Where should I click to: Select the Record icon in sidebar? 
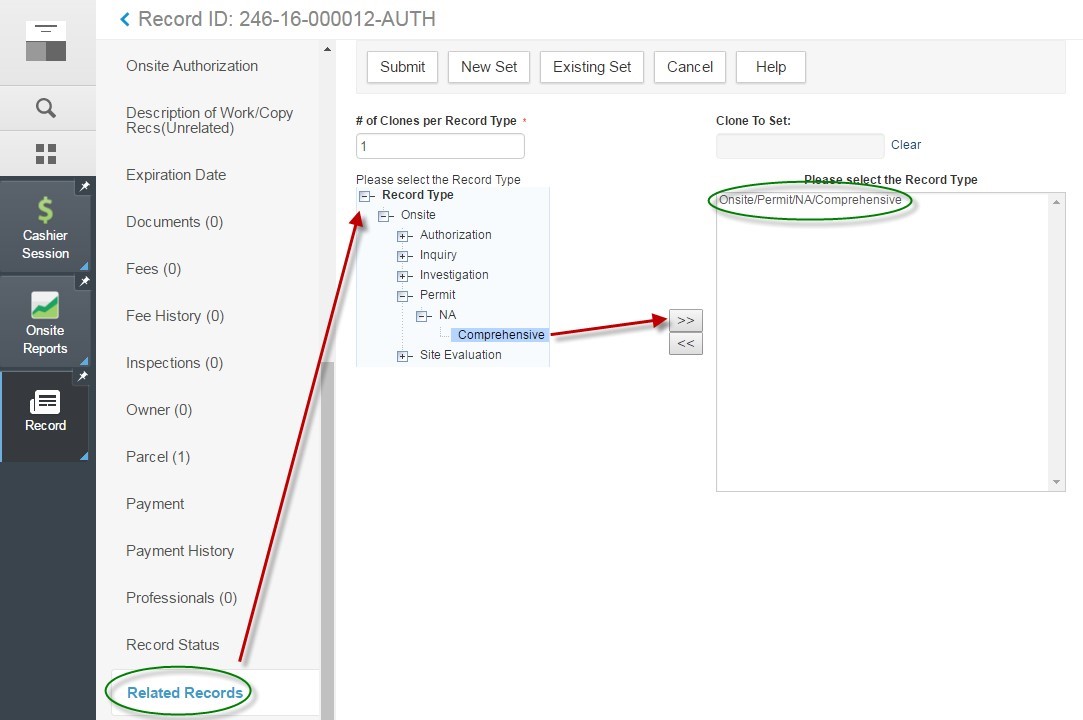click(46, 403)
